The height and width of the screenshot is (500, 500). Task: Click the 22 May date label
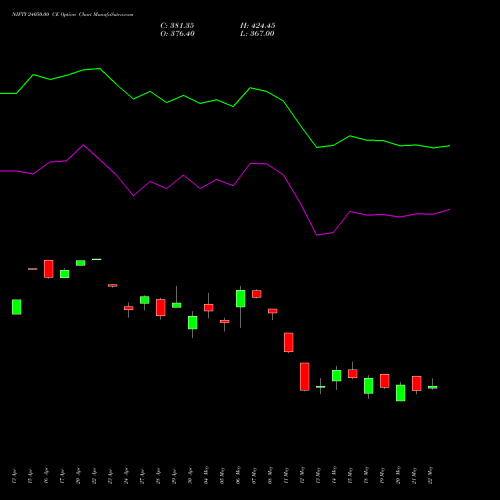click(430, 475)
